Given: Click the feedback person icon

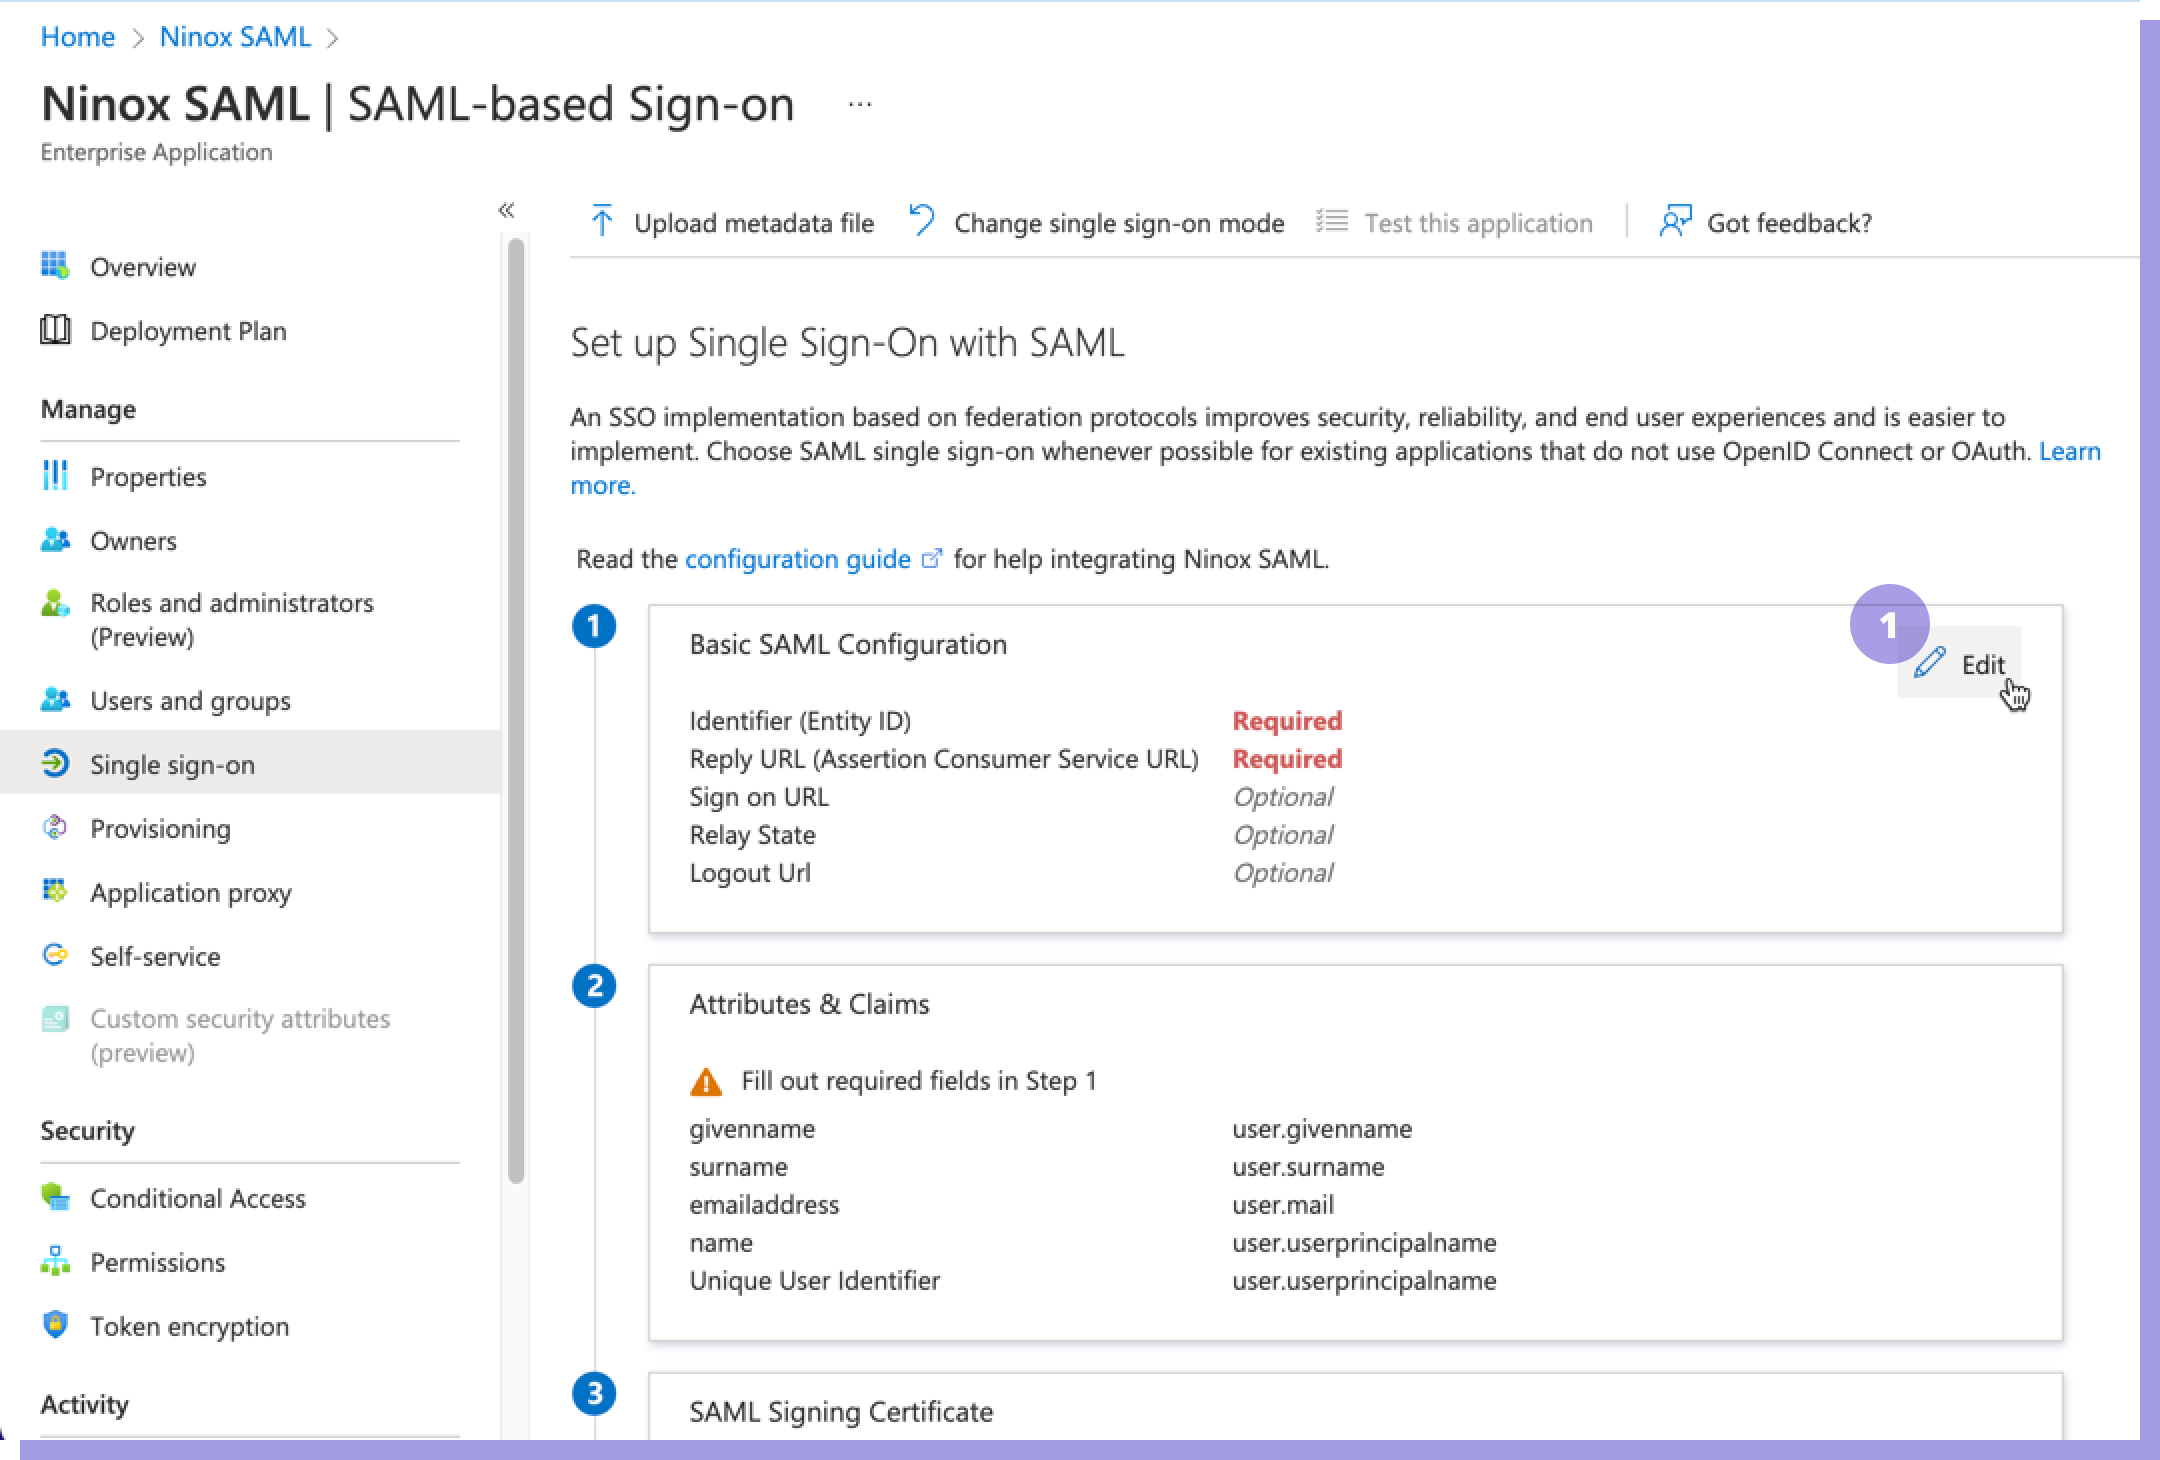Looking at the screenshot, I should [1675, 221].
